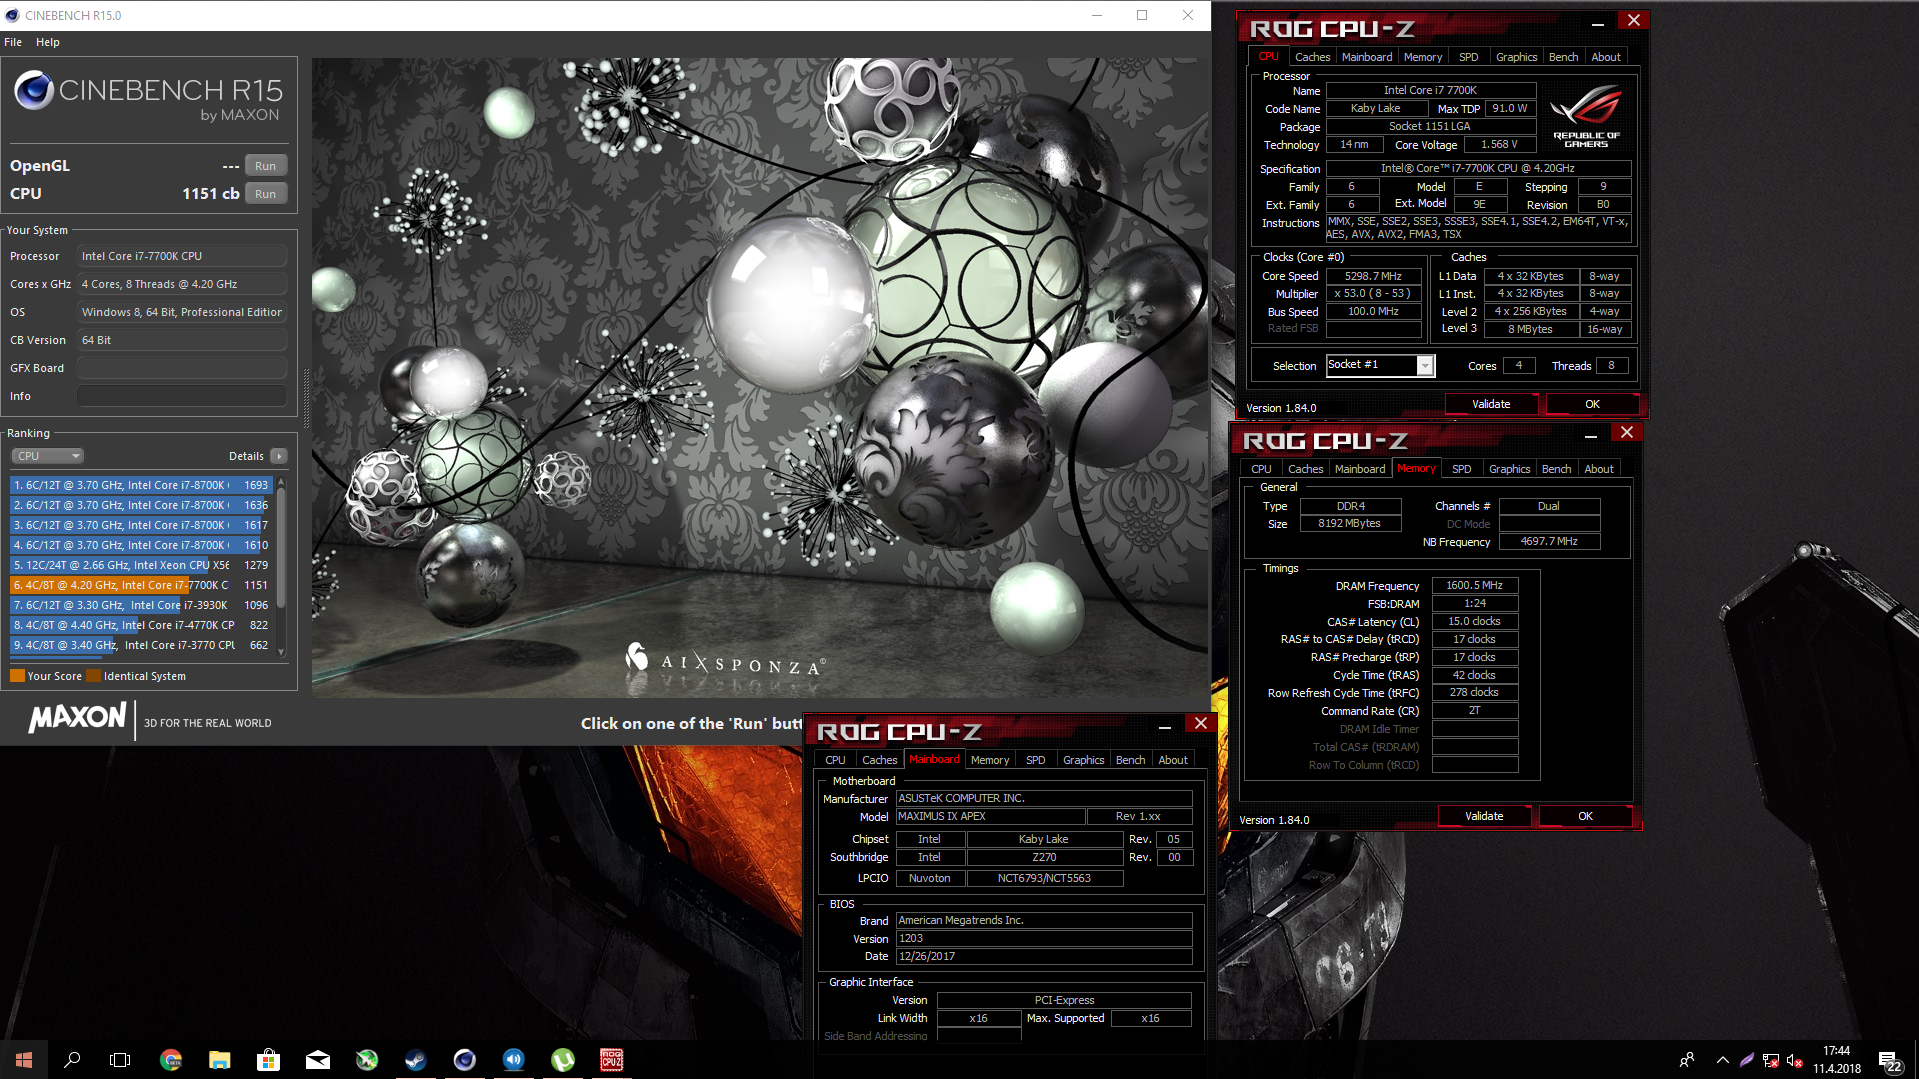The width and height of the screenshot is (1919, 1079).
Task: Open the Windows Start menu
Action: [24, 1060]
